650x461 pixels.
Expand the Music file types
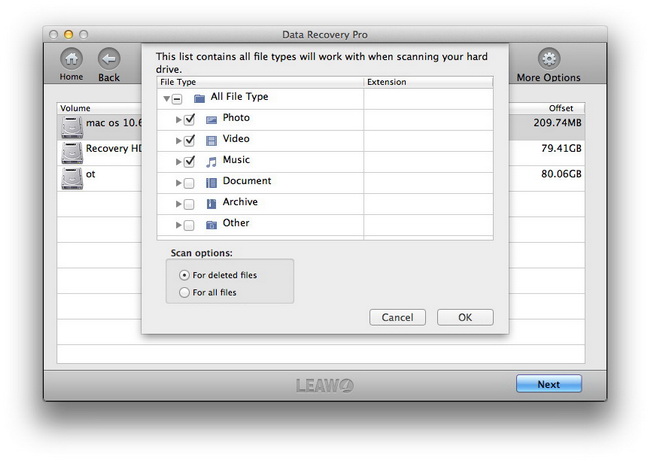[x=179, y=162]
